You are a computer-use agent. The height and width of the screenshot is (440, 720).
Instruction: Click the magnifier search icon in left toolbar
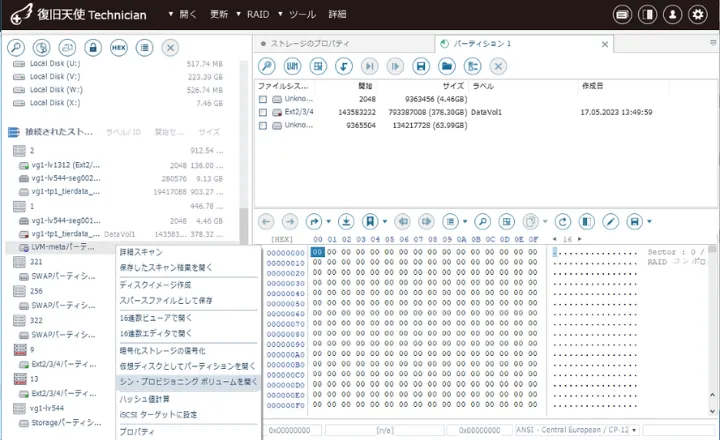click(x=16, y=47)
